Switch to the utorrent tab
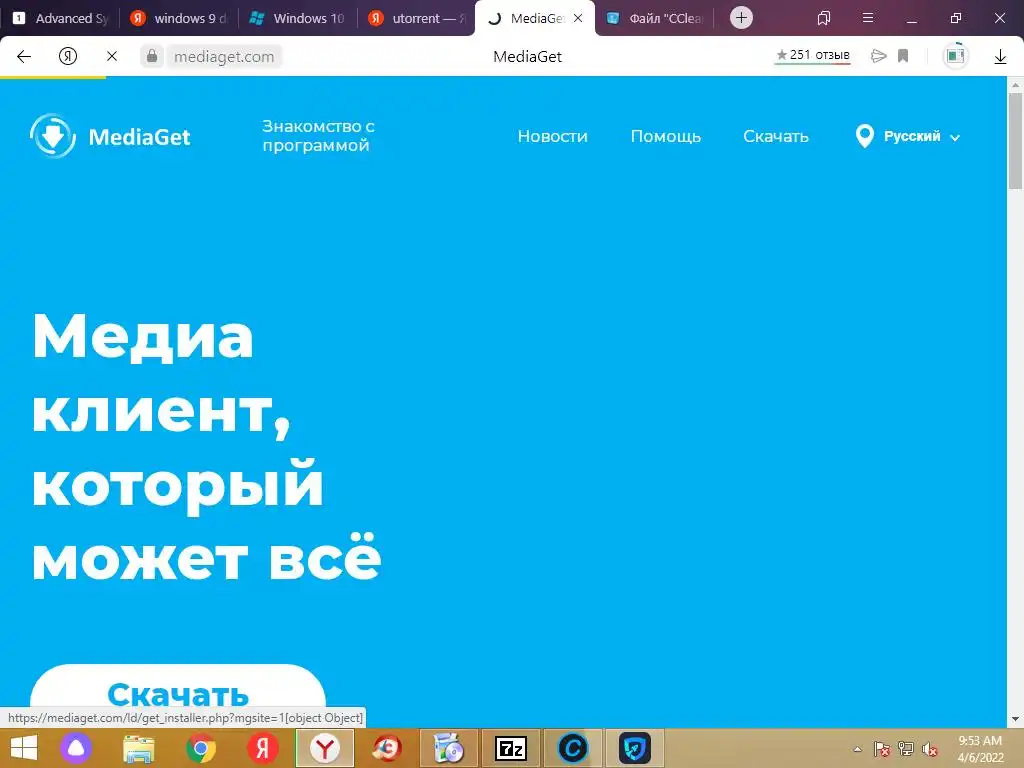This screenshot has height=768, width=1024. (x=417, y=18)
